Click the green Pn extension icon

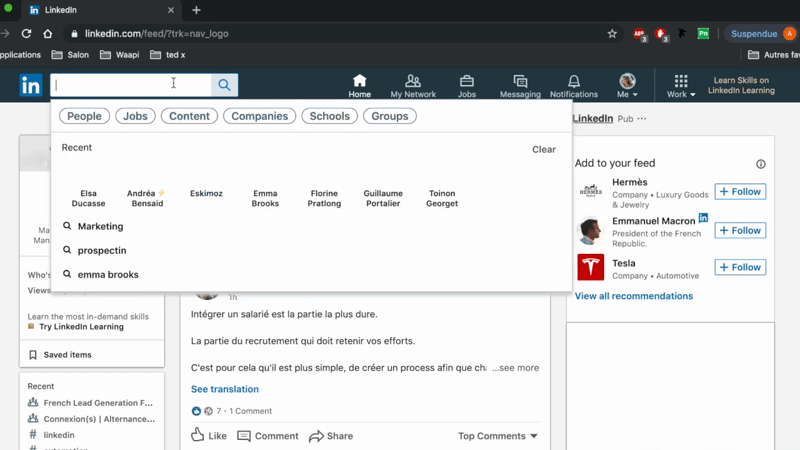point(704,34)
